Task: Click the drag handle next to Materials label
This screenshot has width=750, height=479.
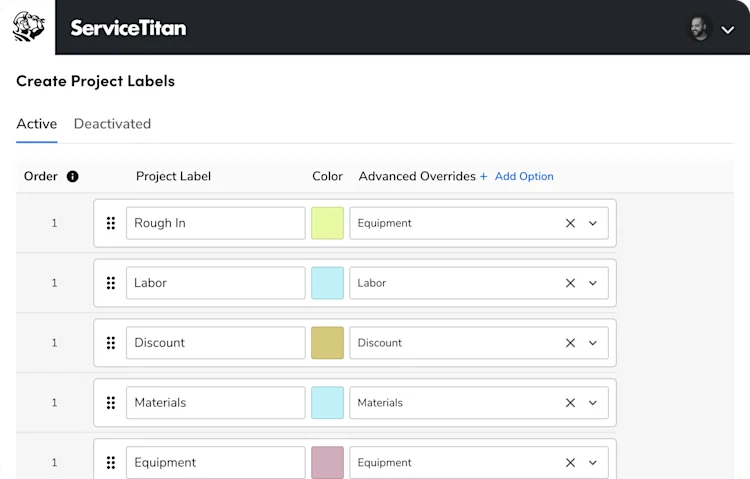Action: (111, 402)
